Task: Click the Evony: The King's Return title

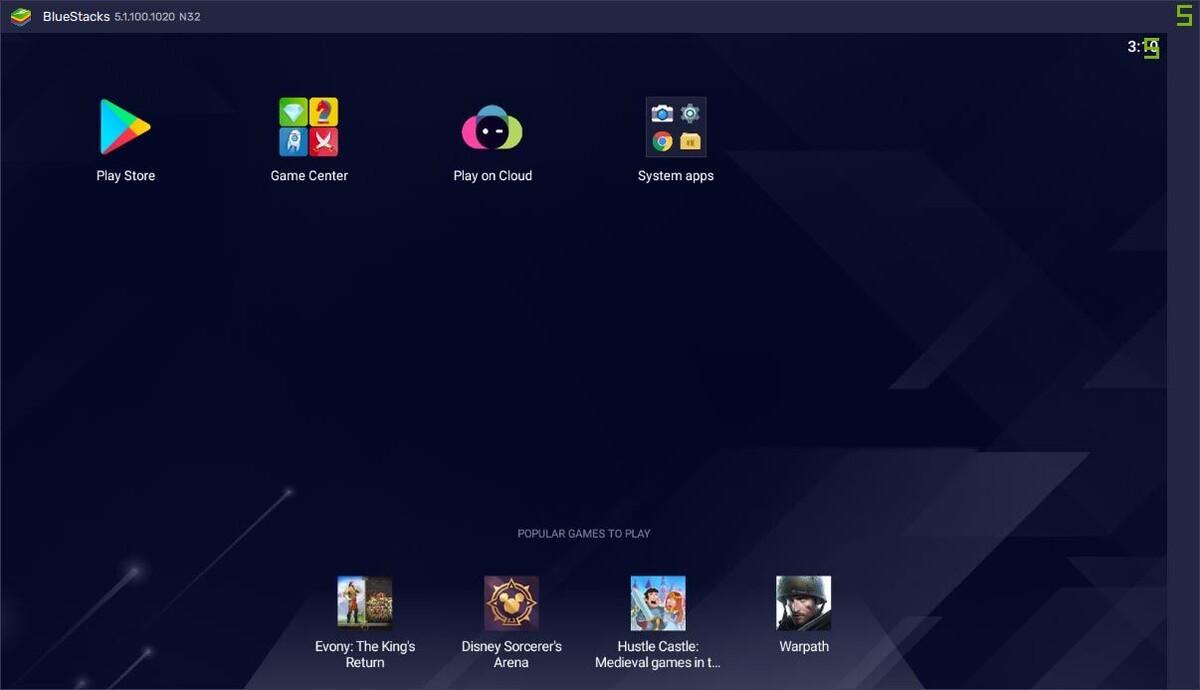Action: [365, 655]
